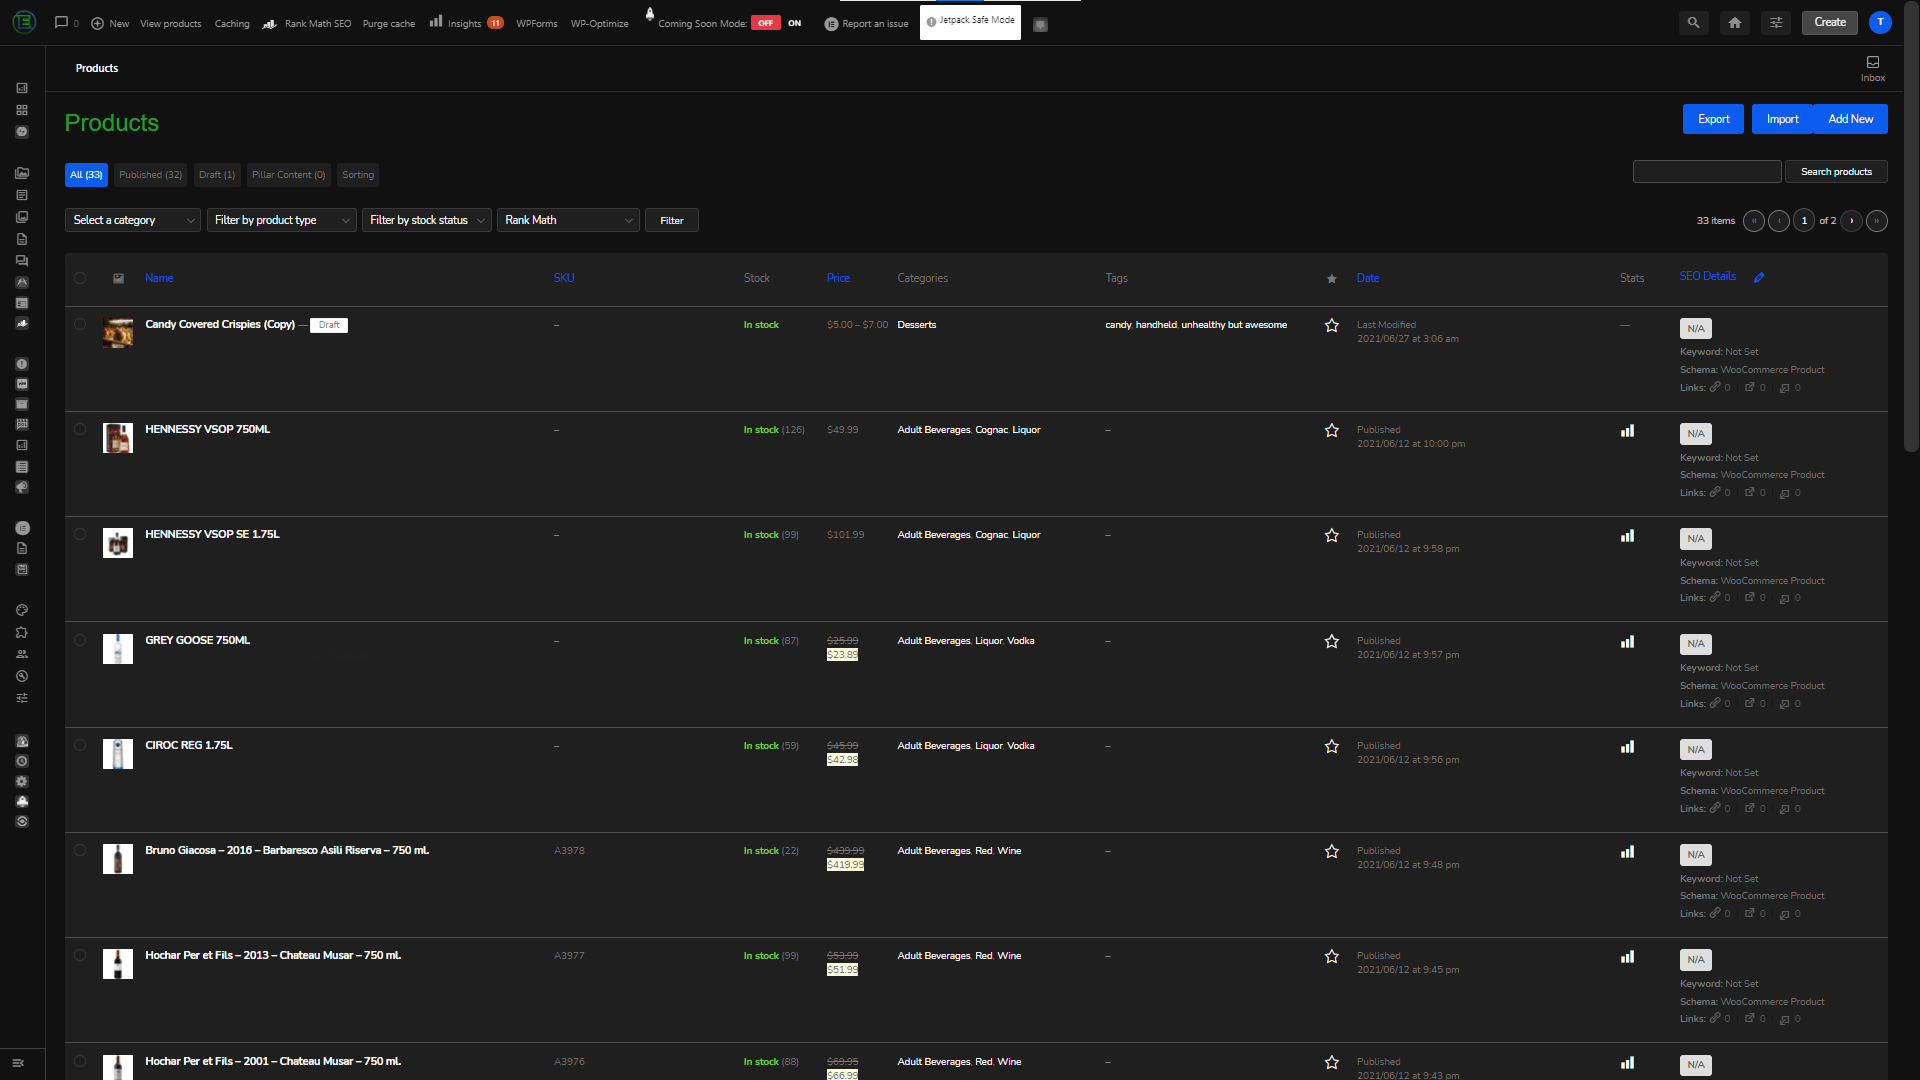Image resolution: width=1920 pixels, height=1080 pixels.
Task: Check the Hochar 2013 Chateau Musar row
Action: pyautogui.click(x=80, y=955)
